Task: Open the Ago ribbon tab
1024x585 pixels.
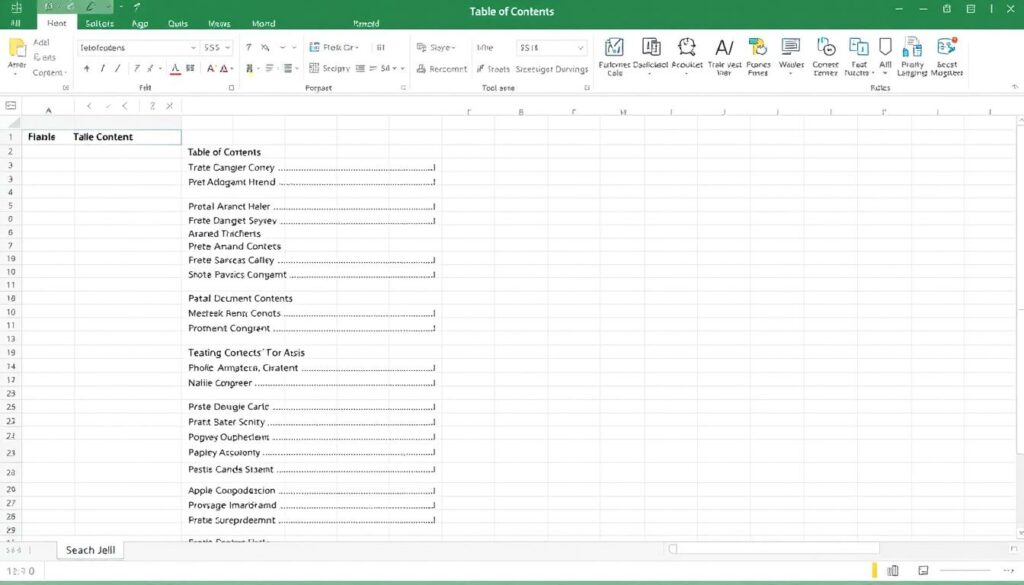Action: click(140, 24)
